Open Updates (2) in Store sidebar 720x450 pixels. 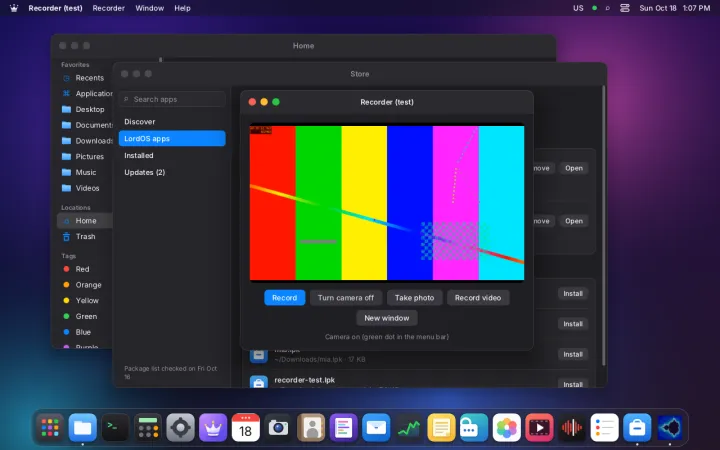tap(172, 173)
